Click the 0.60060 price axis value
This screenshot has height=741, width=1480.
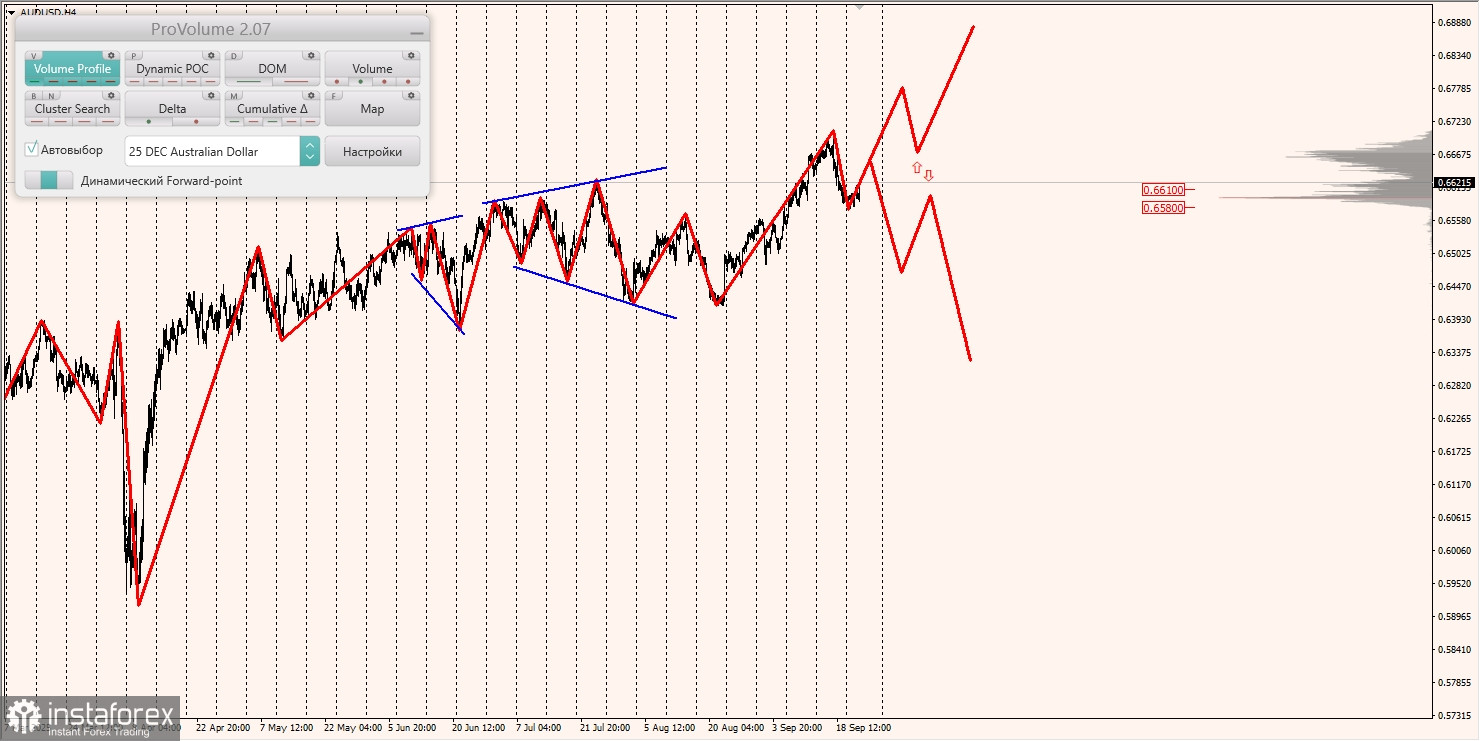coord(1453,550)
